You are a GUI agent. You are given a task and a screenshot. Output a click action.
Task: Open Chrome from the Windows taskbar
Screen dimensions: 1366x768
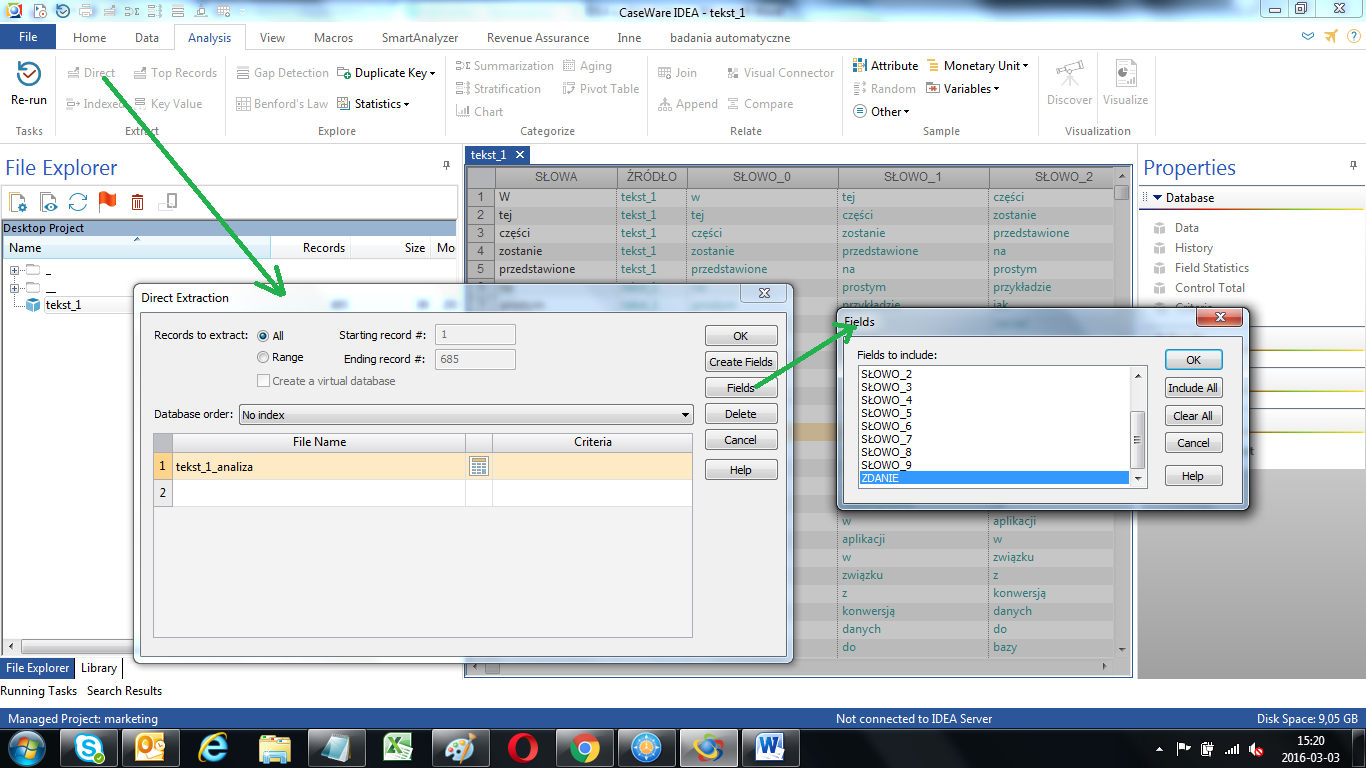click(585, 748)
